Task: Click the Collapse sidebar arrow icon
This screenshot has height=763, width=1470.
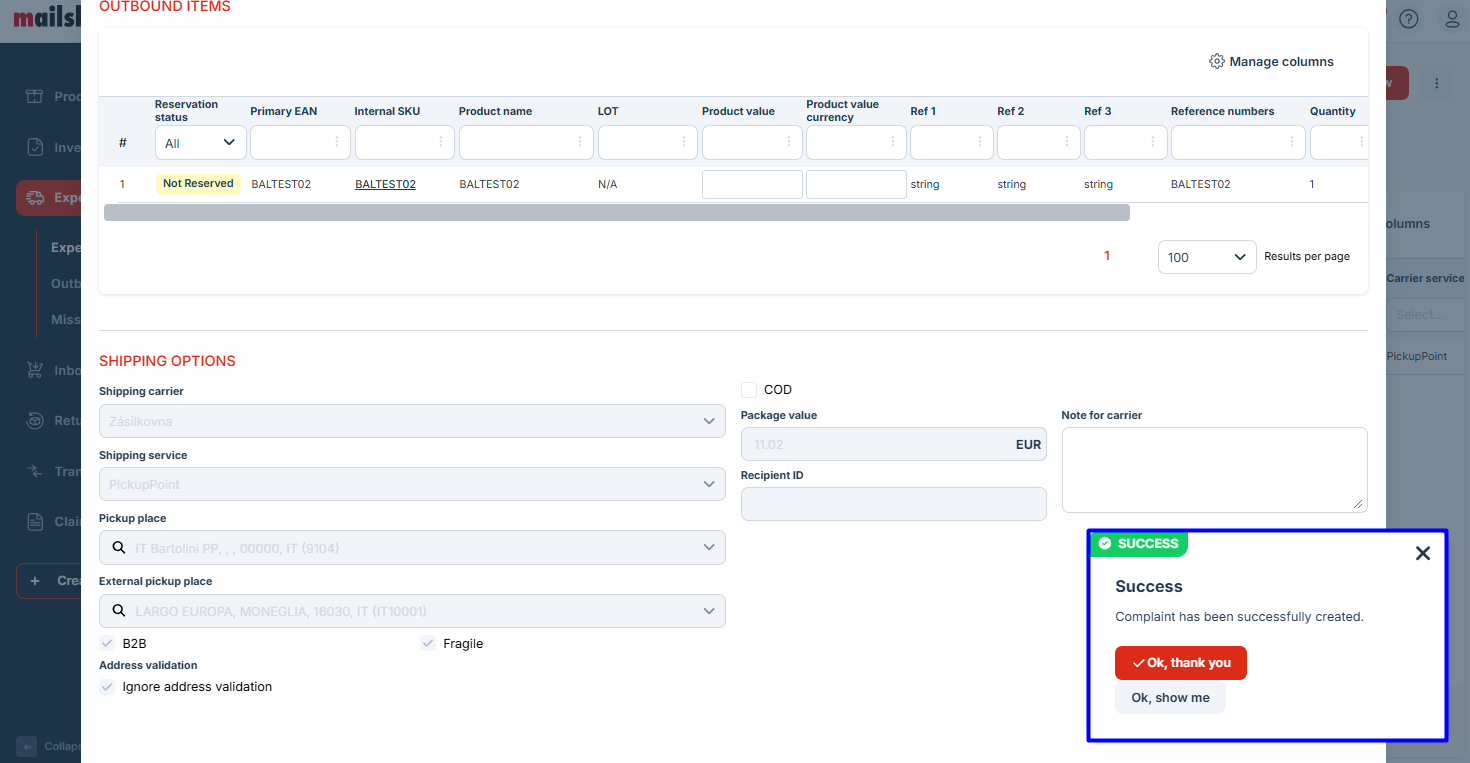Action: click(x=27, y=746)
